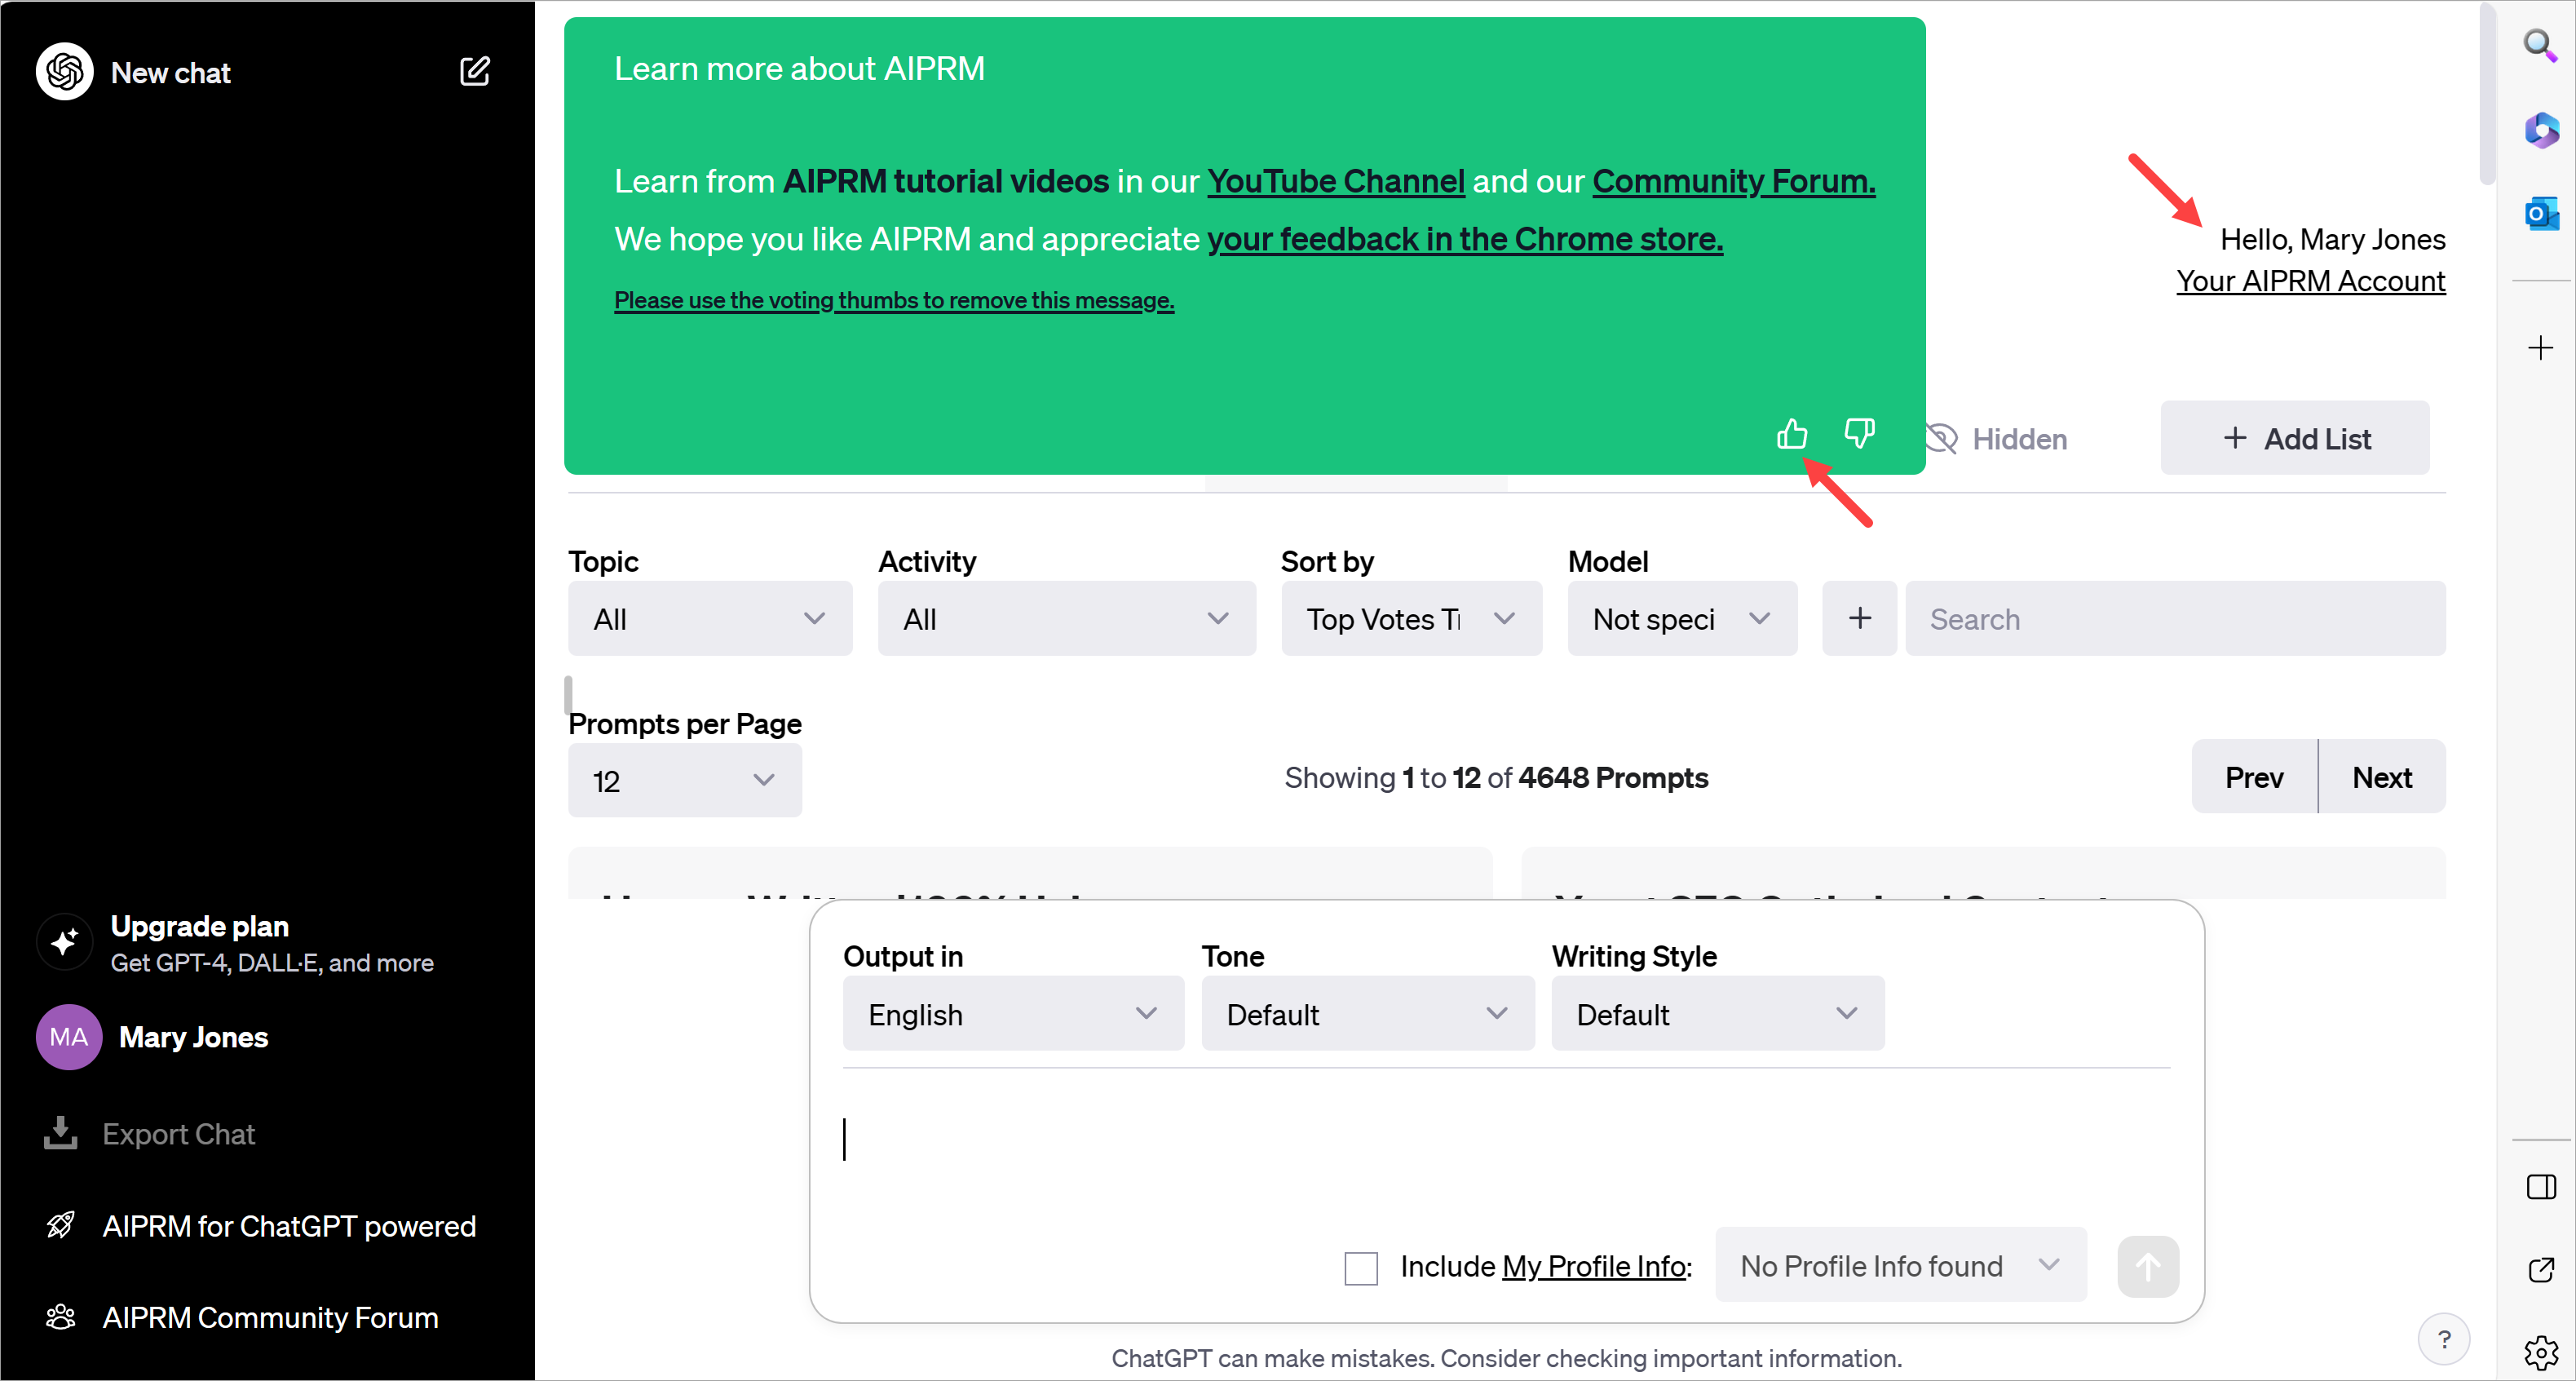The height and width of the screenshot is (1381, 2576).
Task: Open Copilot from the right sidebar
Action: tap(2541, 130)
